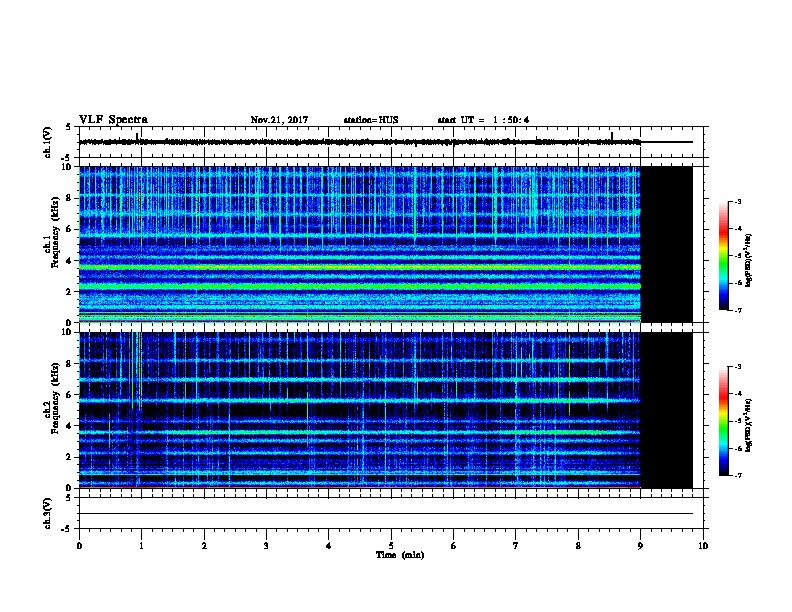
Task: Click the ch.2 frequency axis "2" tick label
Action: pos(69,457)
